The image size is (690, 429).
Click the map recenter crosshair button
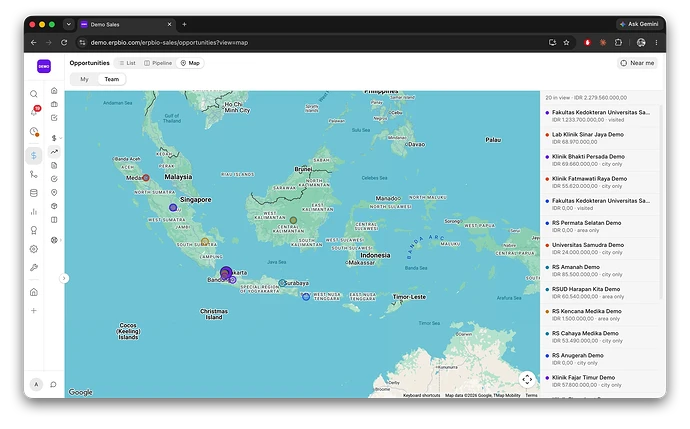click(x=527, y=379)
